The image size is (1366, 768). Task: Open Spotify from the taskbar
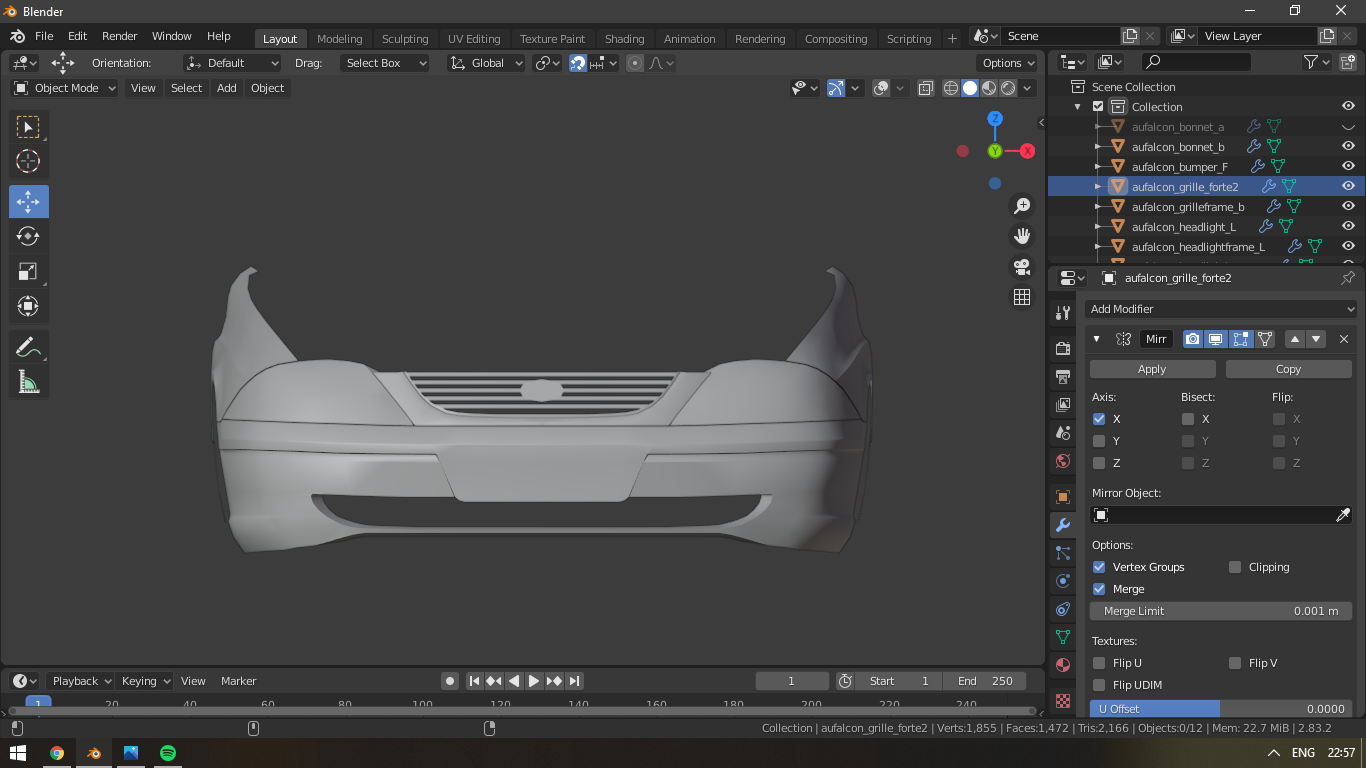[167, 752]
